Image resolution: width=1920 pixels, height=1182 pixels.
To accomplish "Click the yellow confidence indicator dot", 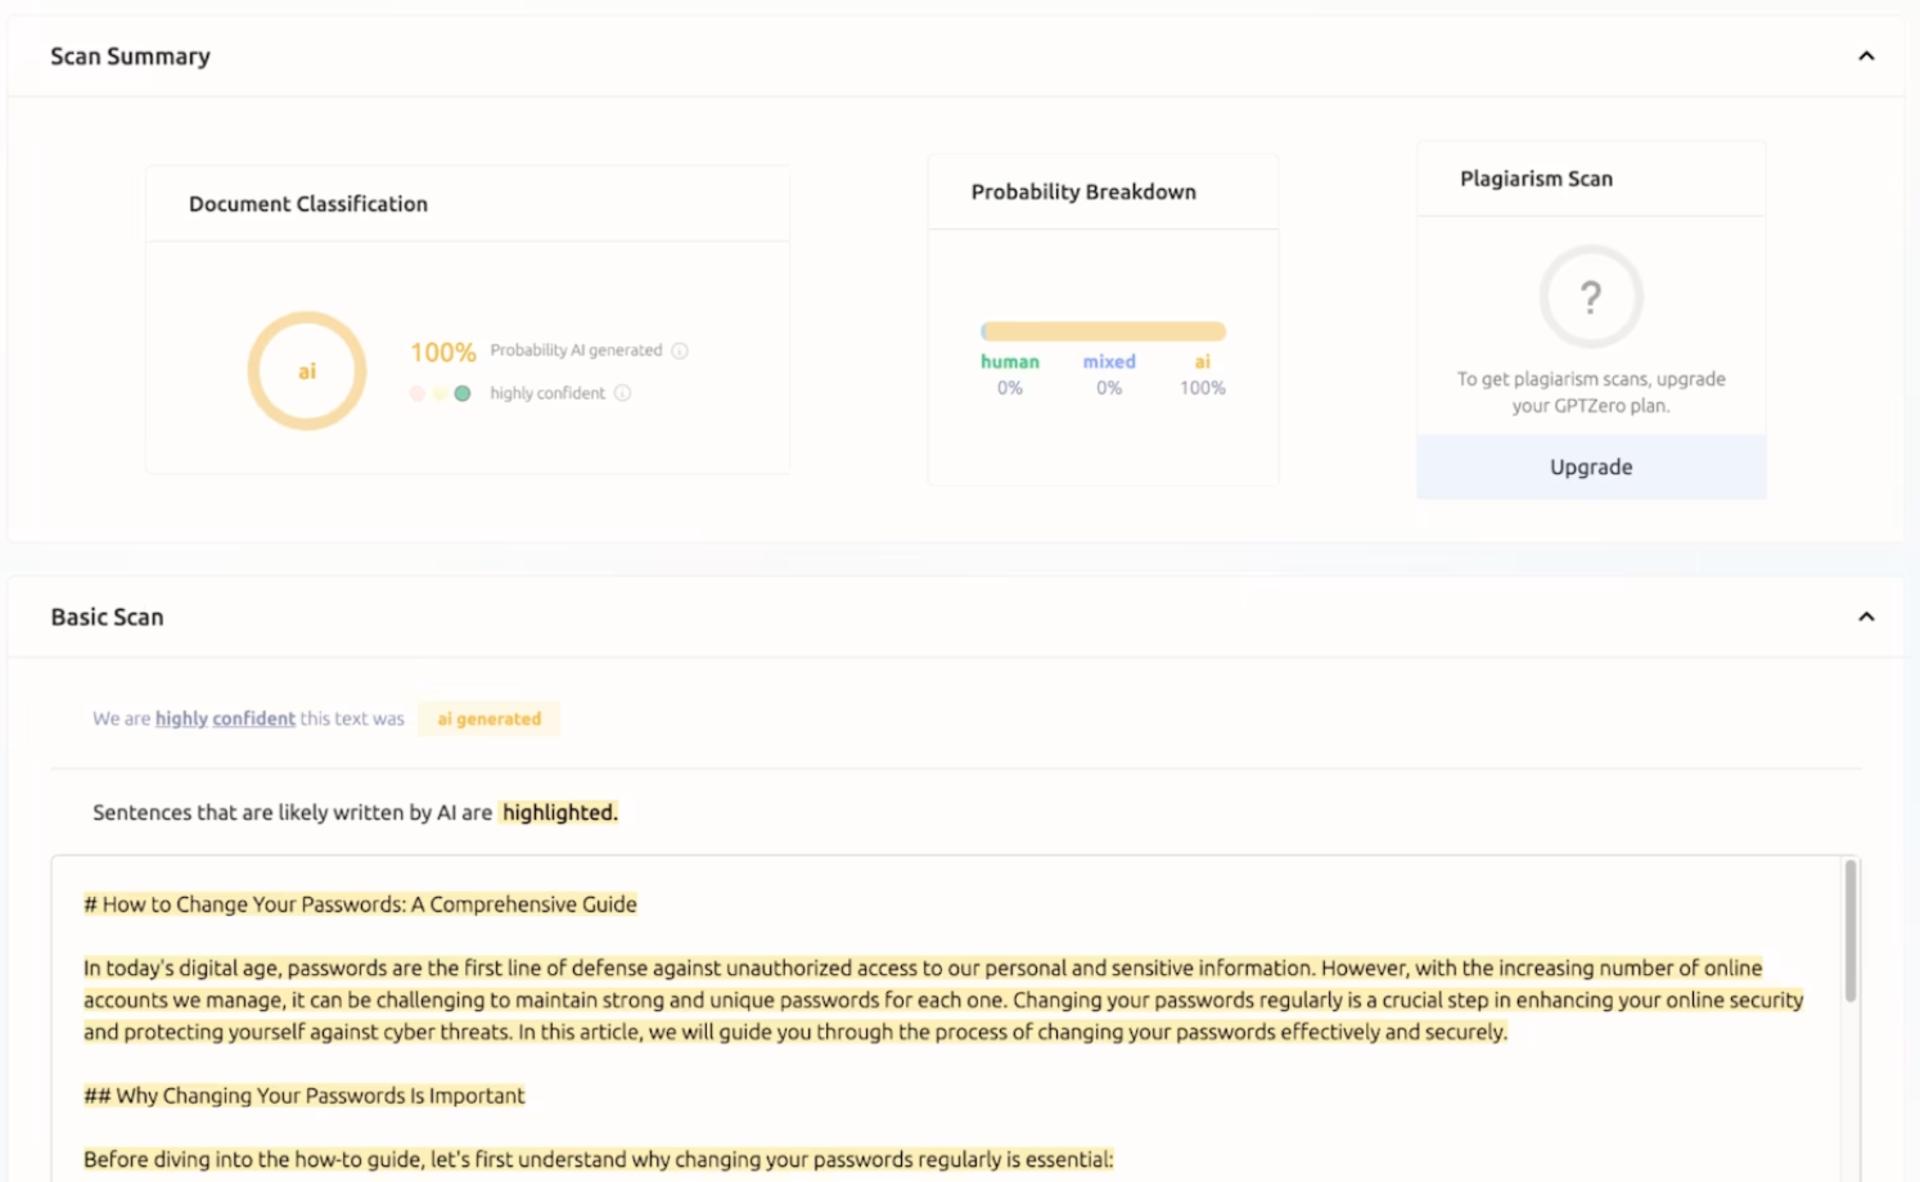I will [x=440, y=393].
